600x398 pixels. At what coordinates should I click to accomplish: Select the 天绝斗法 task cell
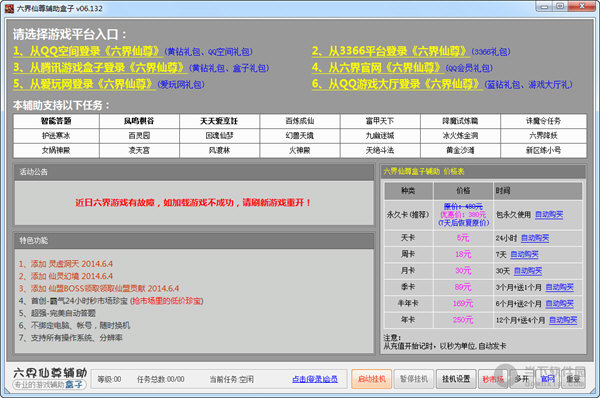(x=380, y=150)
